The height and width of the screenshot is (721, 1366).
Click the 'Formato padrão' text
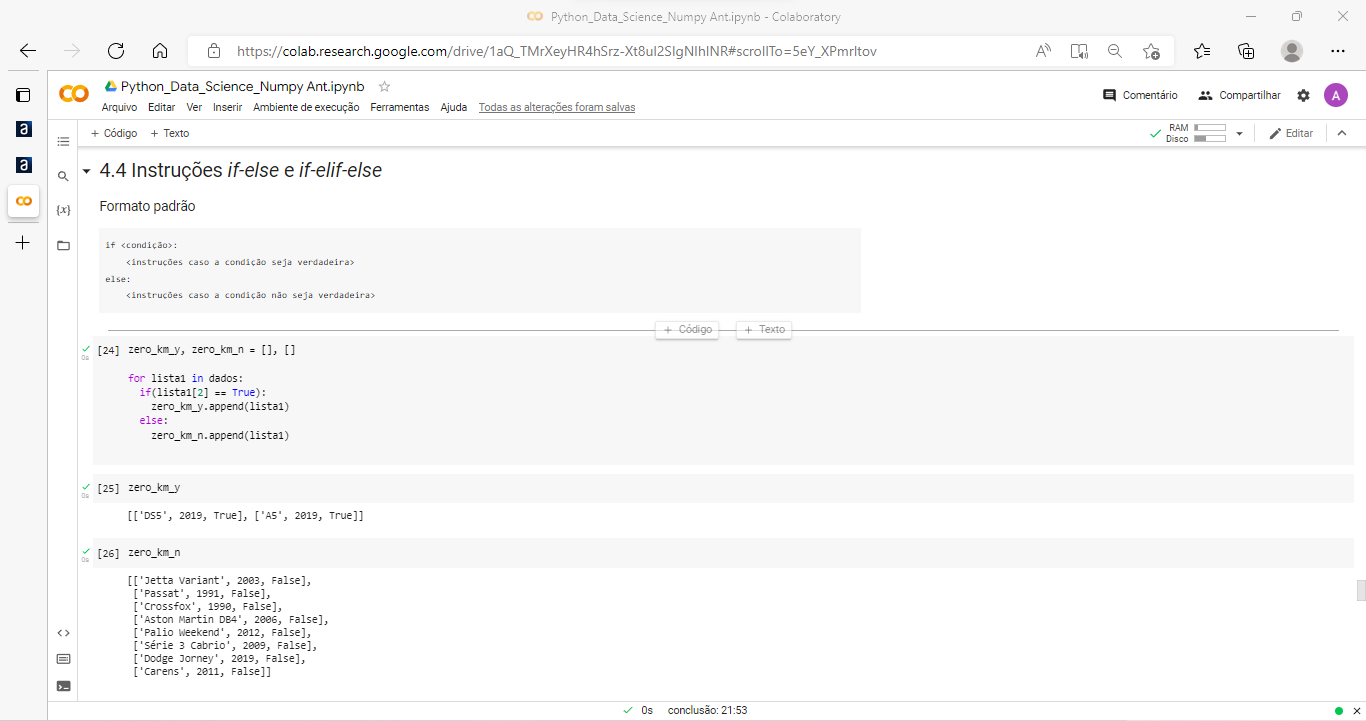tap(148, 206)
